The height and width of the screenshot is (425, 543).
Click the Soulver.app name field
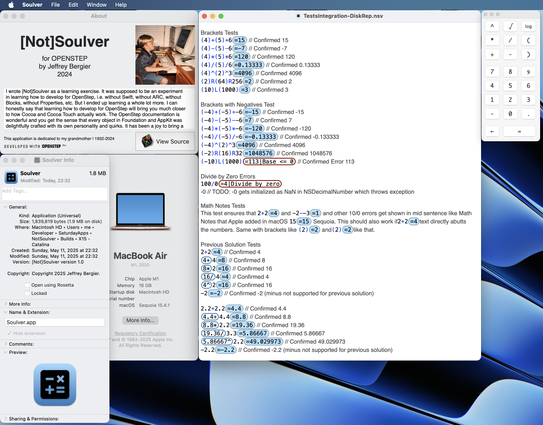(x=55, y=322)
